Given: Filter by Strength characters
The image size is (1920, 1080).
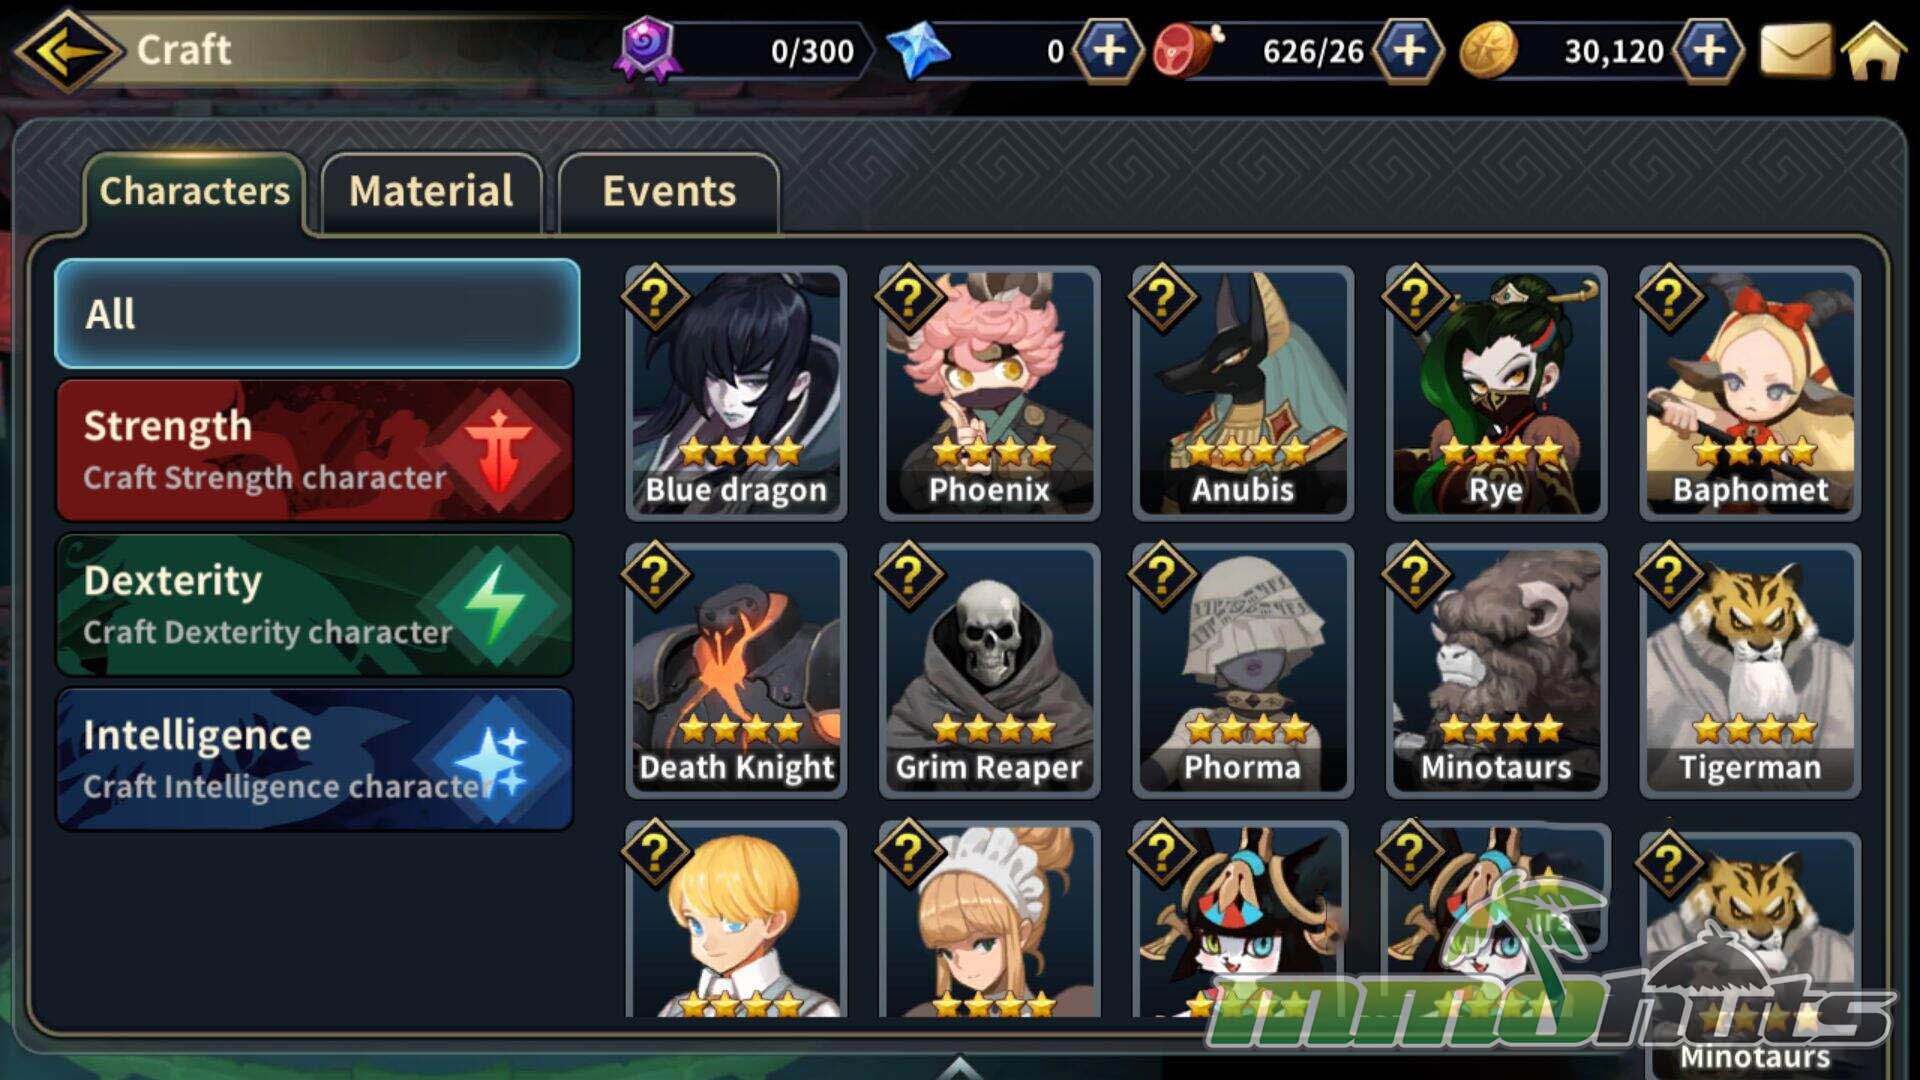Looking at the screenshot, I should [315, 450].
